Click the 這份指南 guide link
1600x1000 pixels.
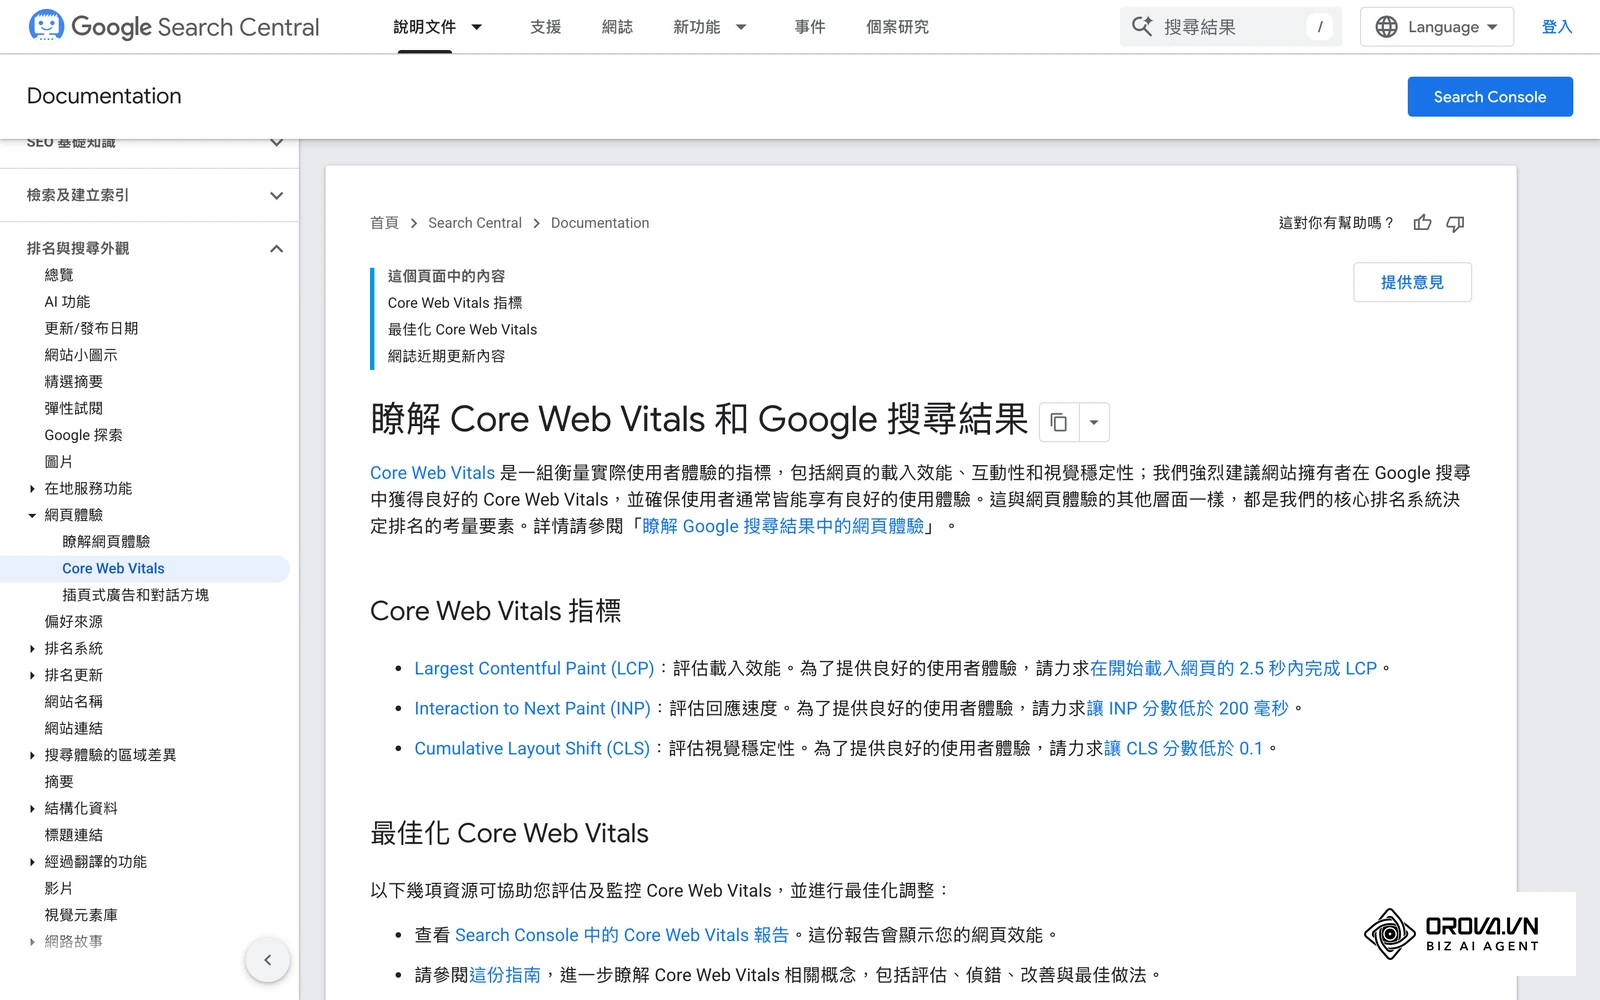[505, 975]
